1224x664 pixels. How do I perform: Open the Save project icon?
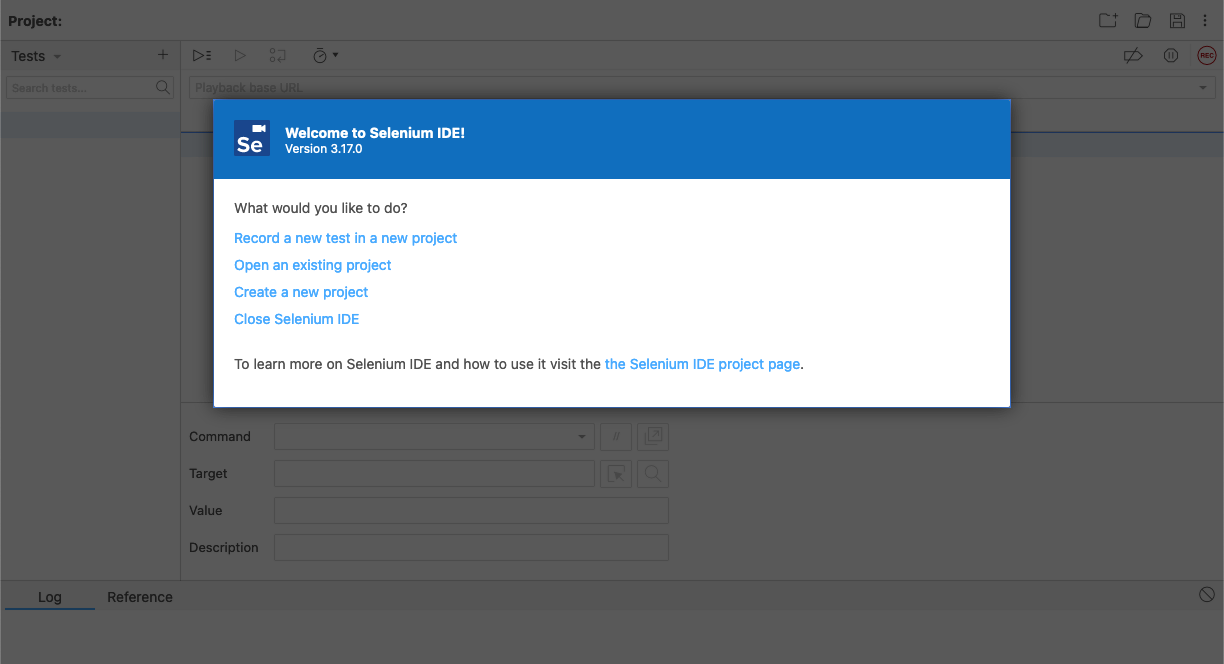point(1177,20)
